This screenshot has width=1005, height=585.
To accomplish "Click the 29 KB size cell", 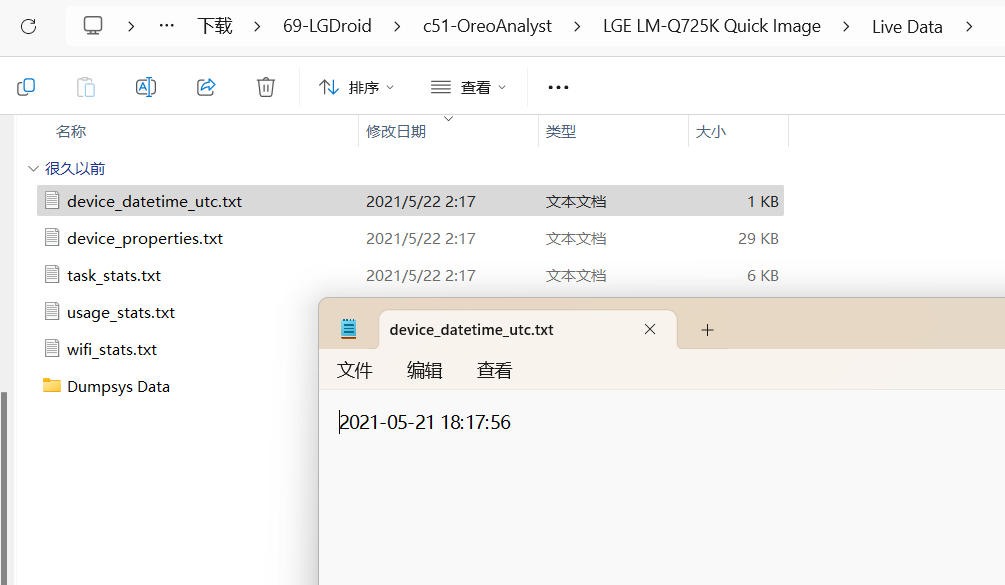I will tap(758, 238).
